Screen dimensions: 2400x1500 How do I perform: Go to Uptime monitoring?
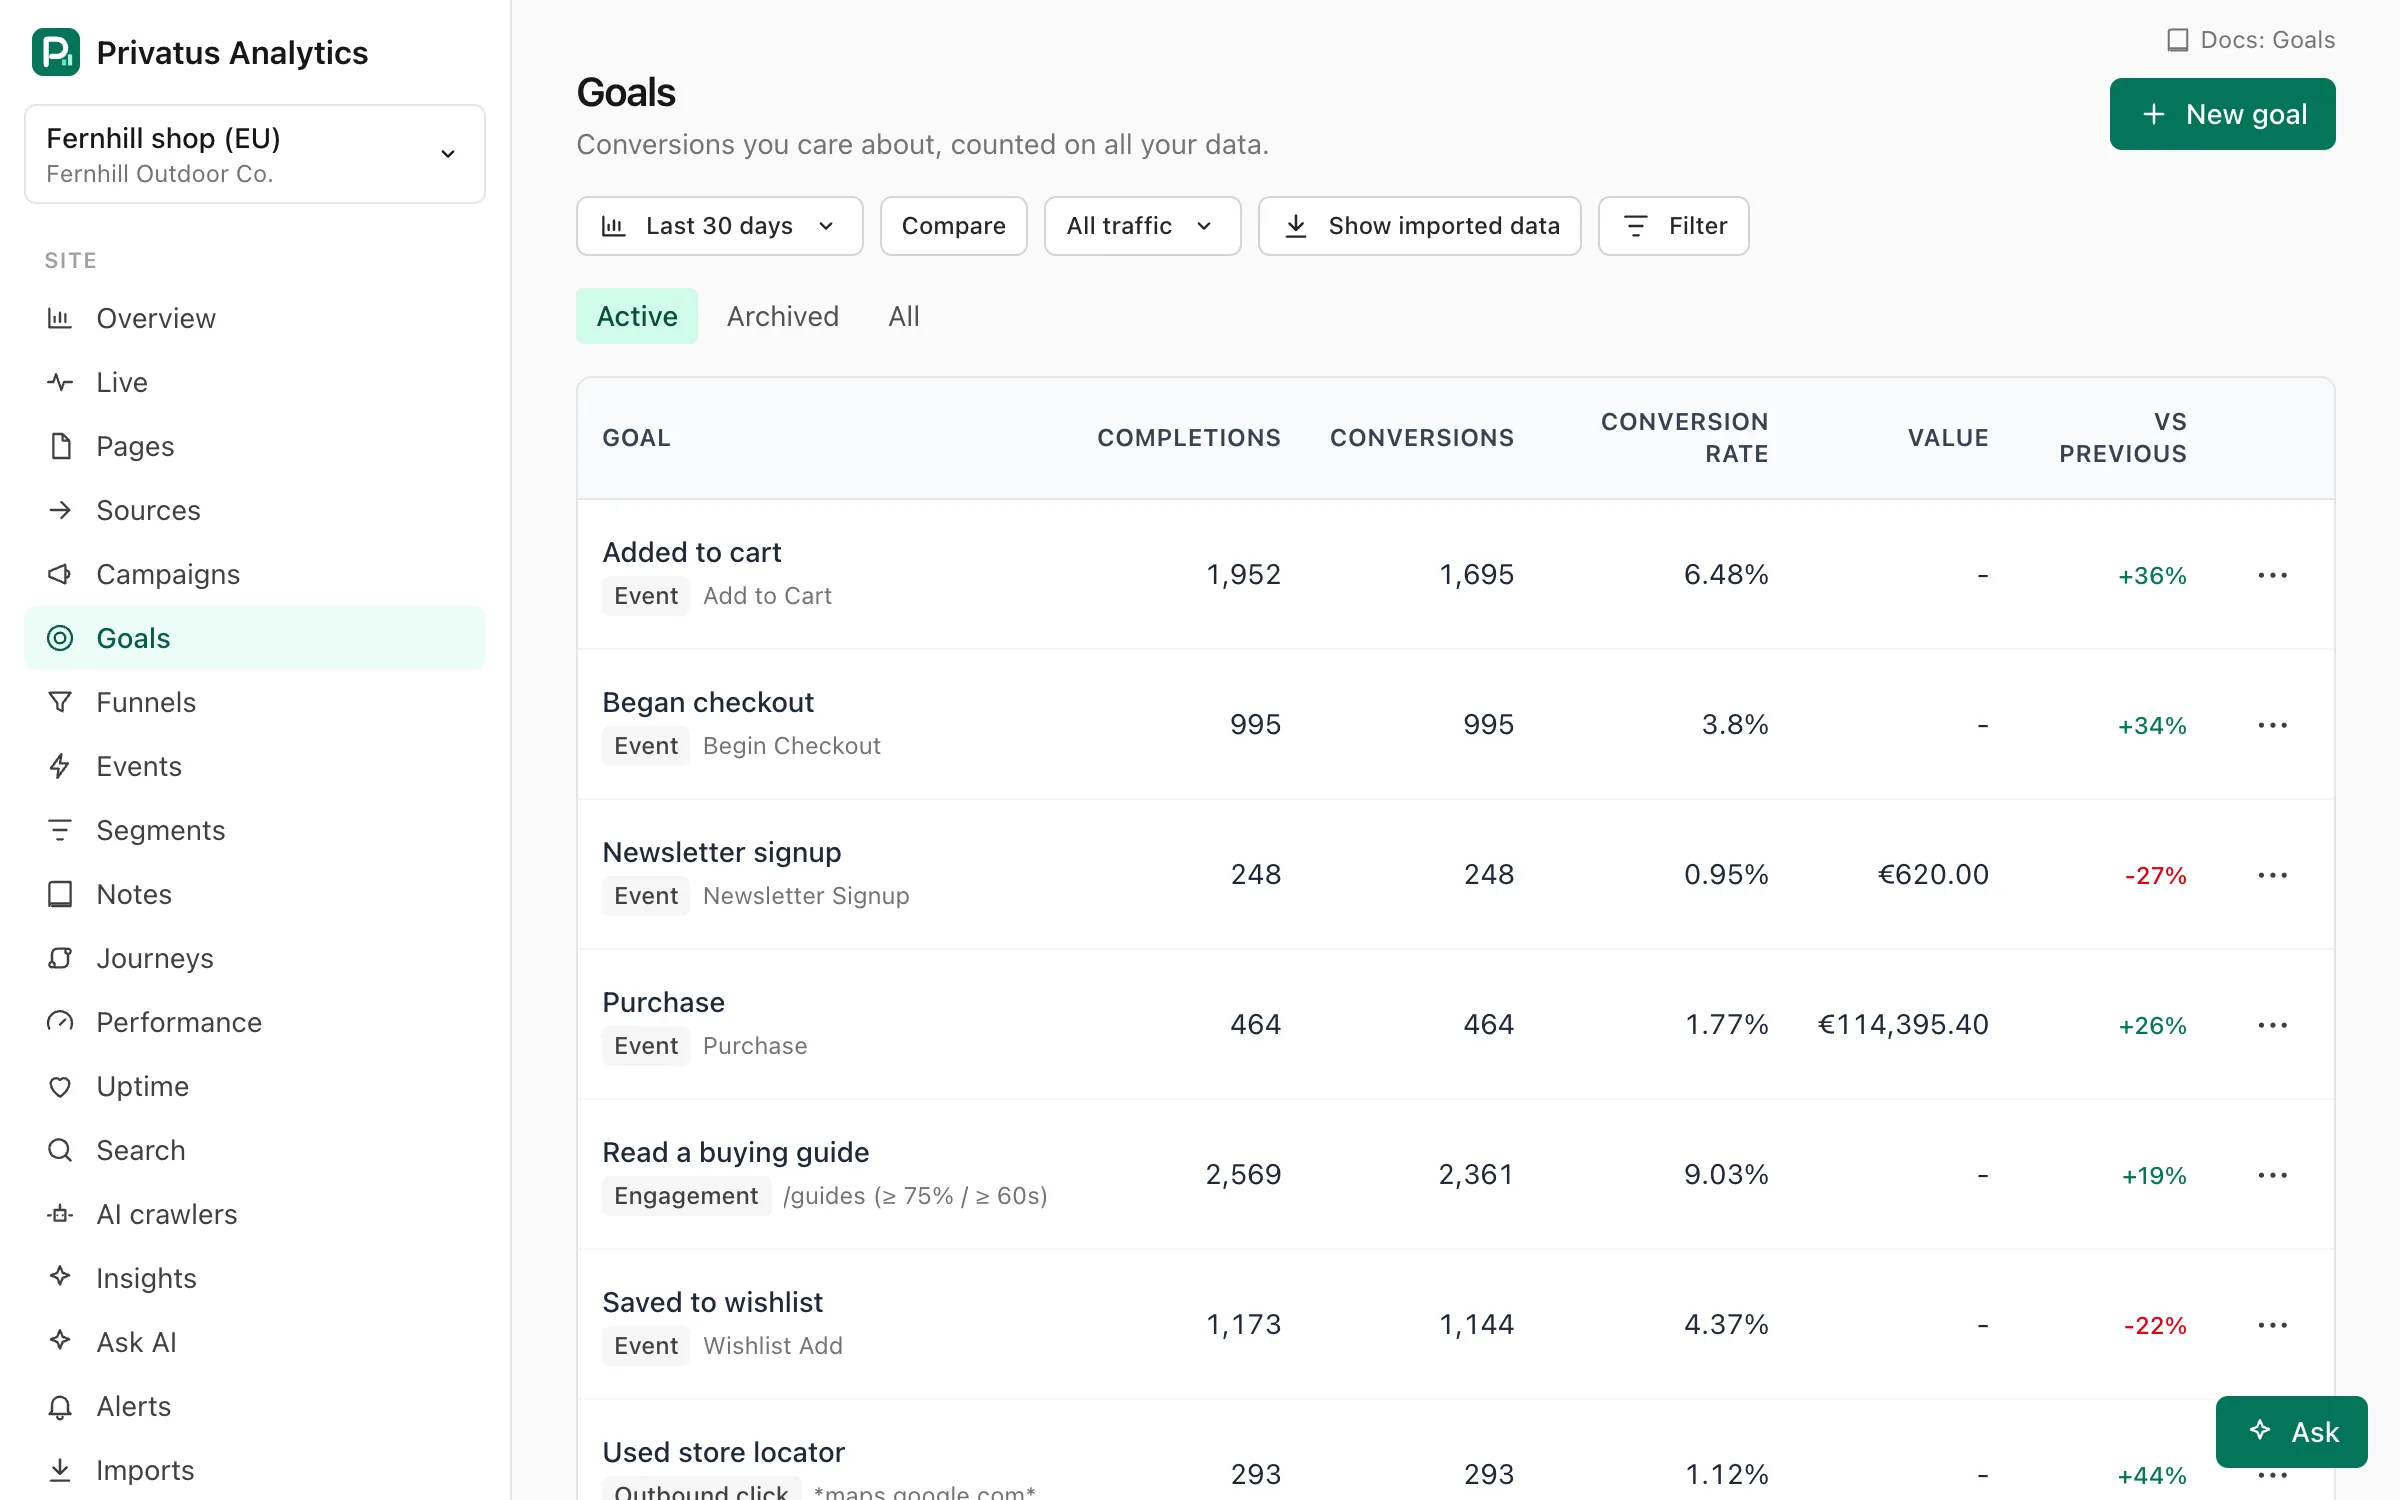point(255,1086)
